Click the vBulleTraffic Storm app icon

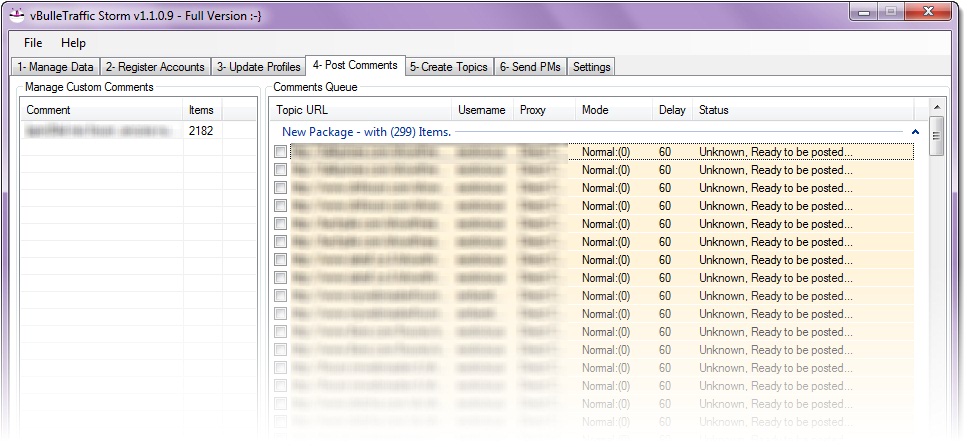click(17, 13)
